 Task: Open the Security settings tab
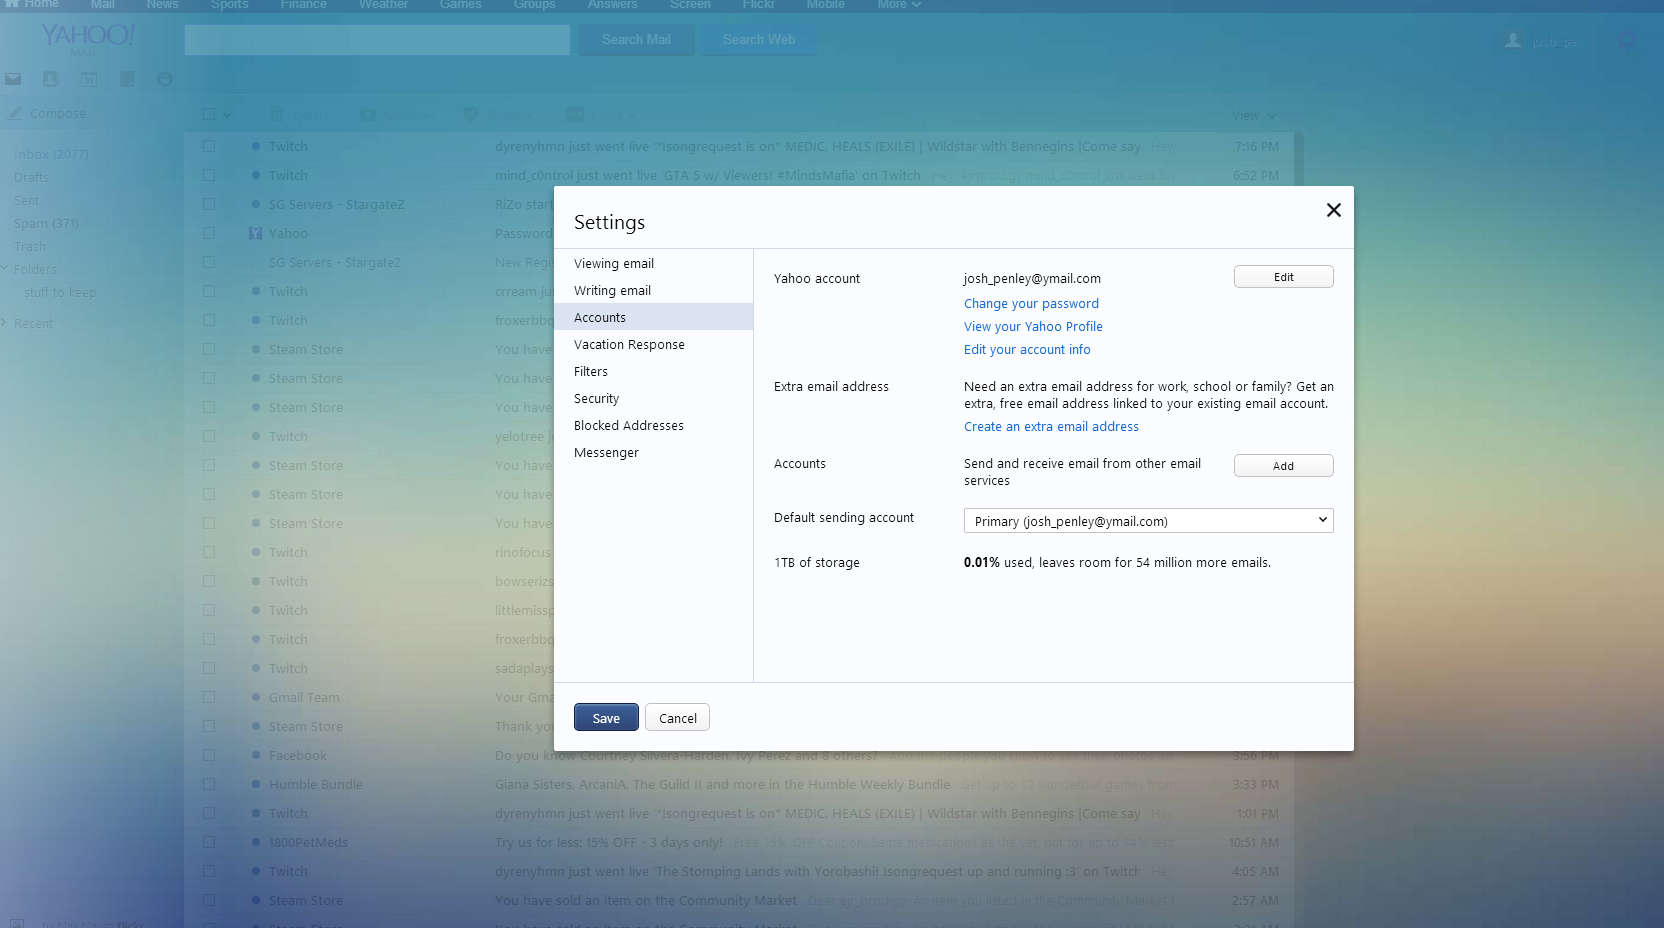click(653, 398)
